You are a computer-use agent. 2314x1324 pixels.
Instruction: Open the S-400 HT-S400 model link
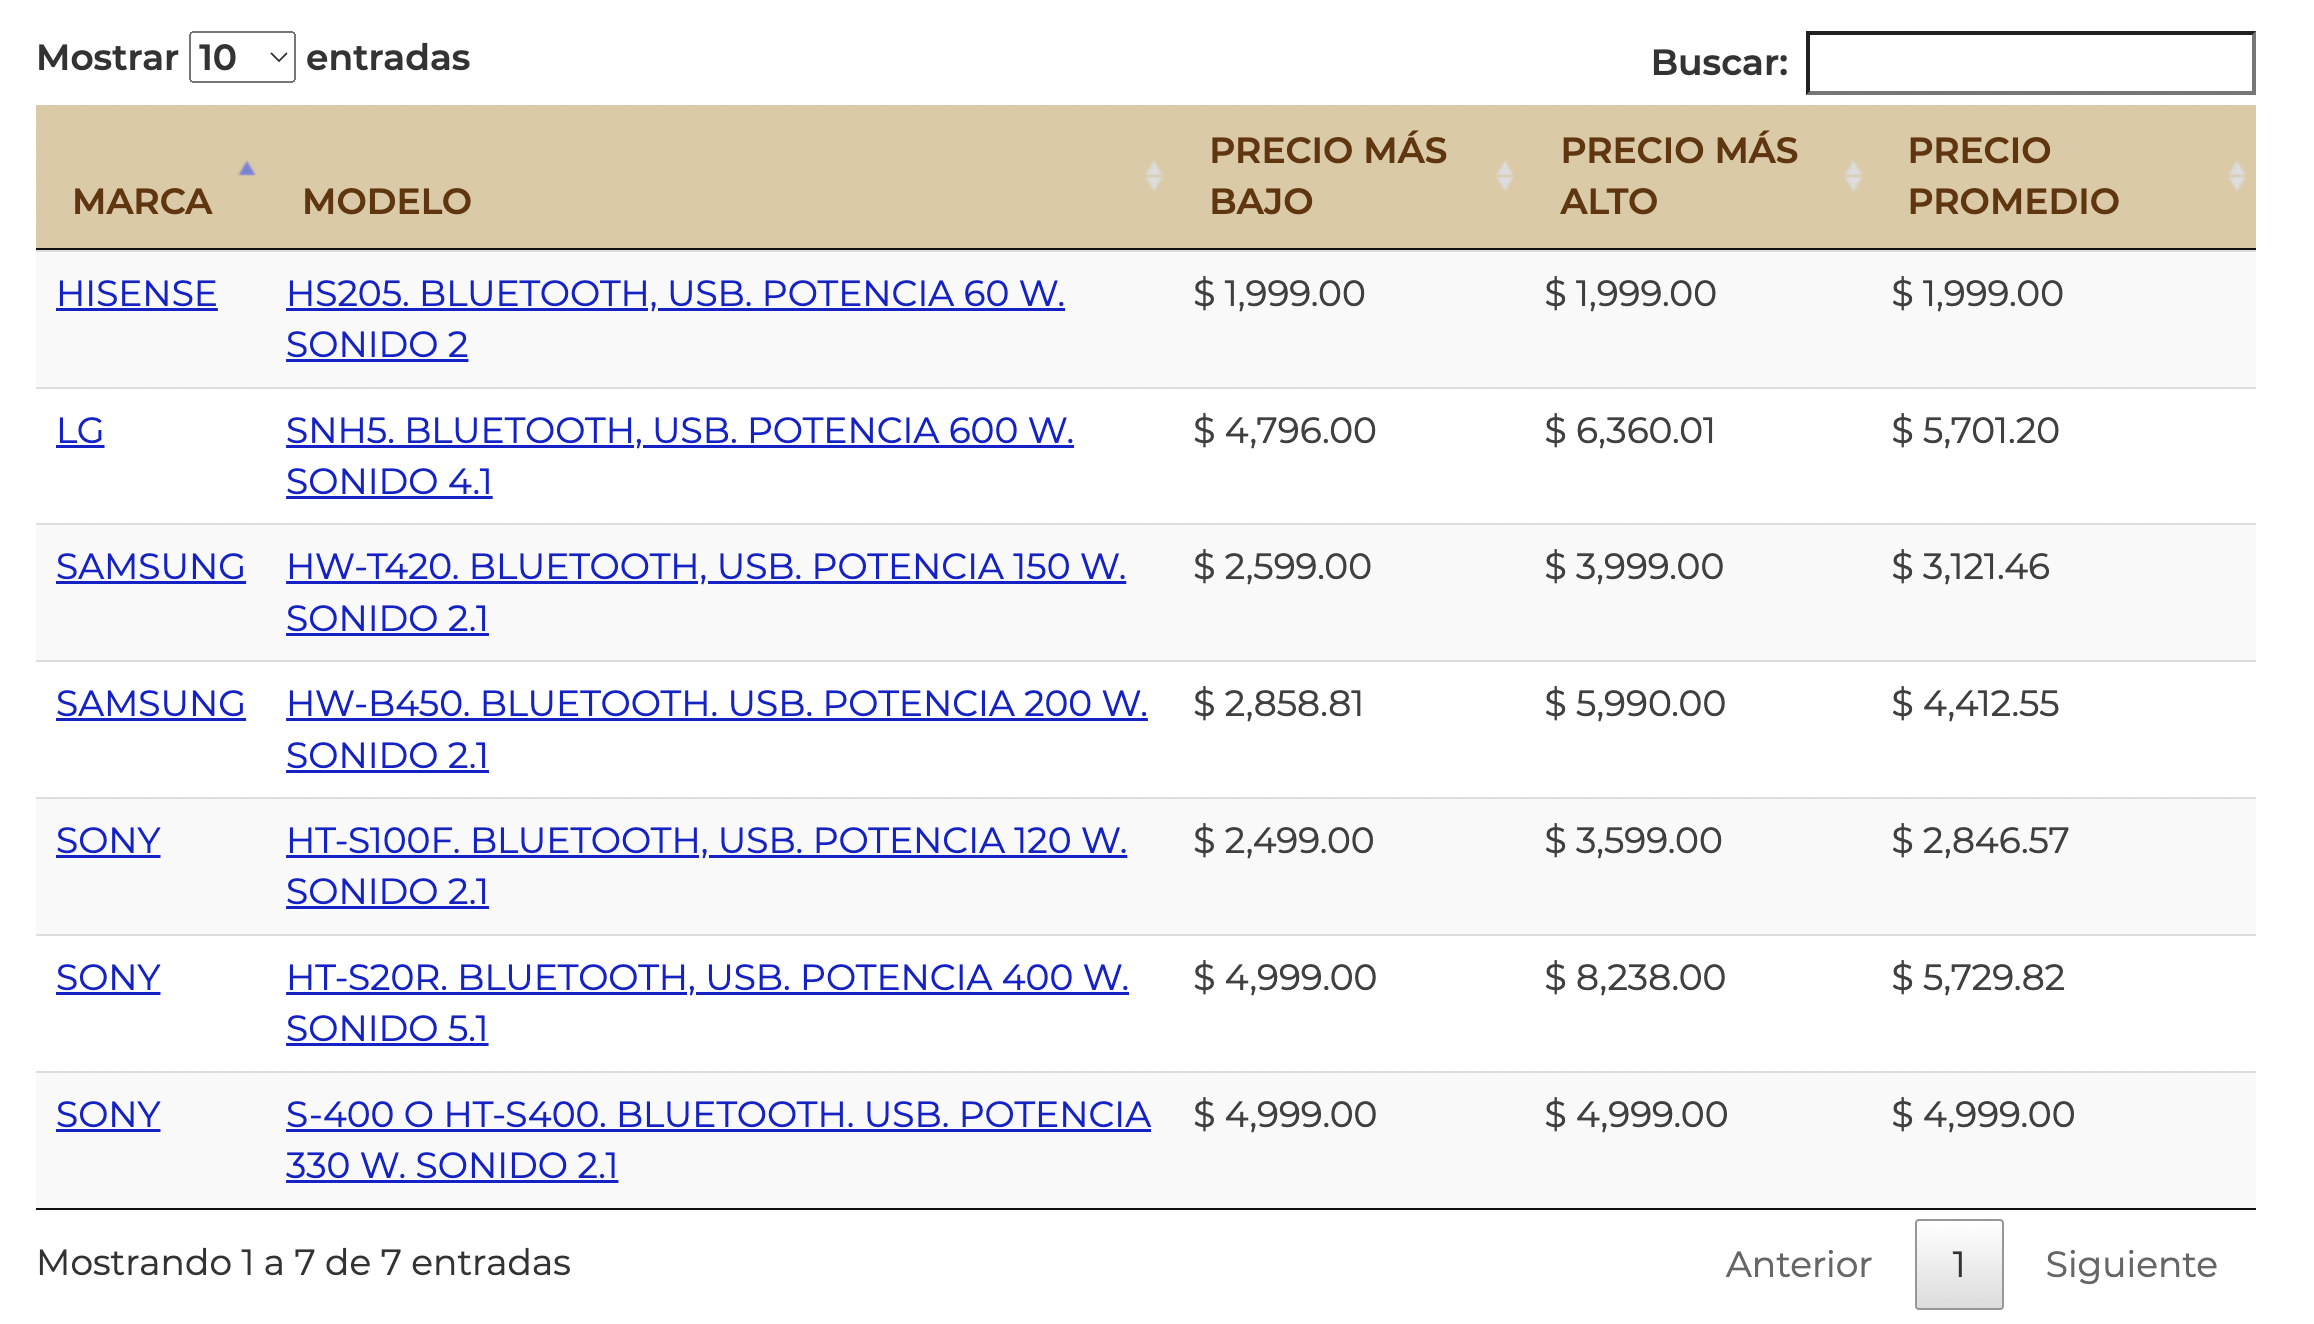click(718, 1115)
